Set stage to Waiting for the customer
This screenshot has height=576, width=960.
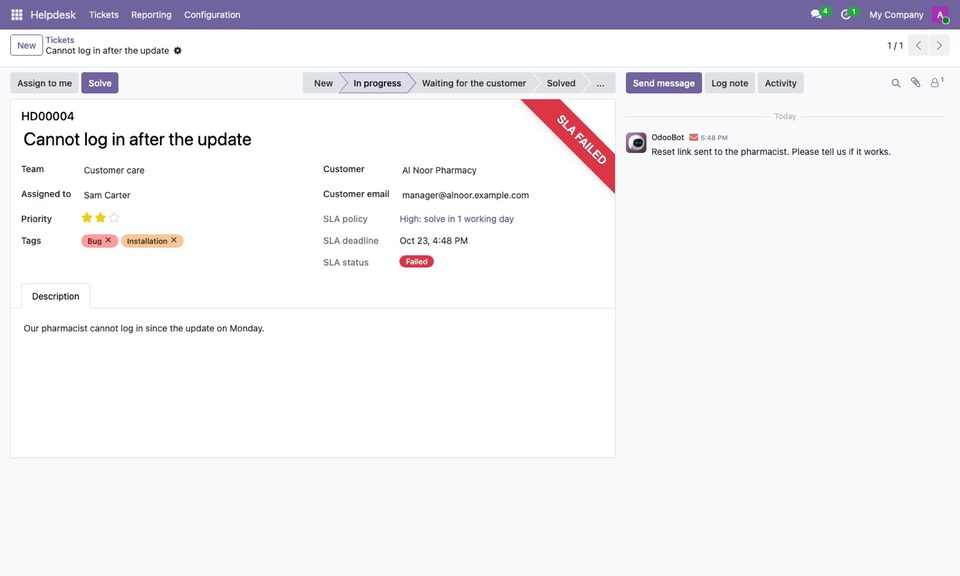[474, 83]
